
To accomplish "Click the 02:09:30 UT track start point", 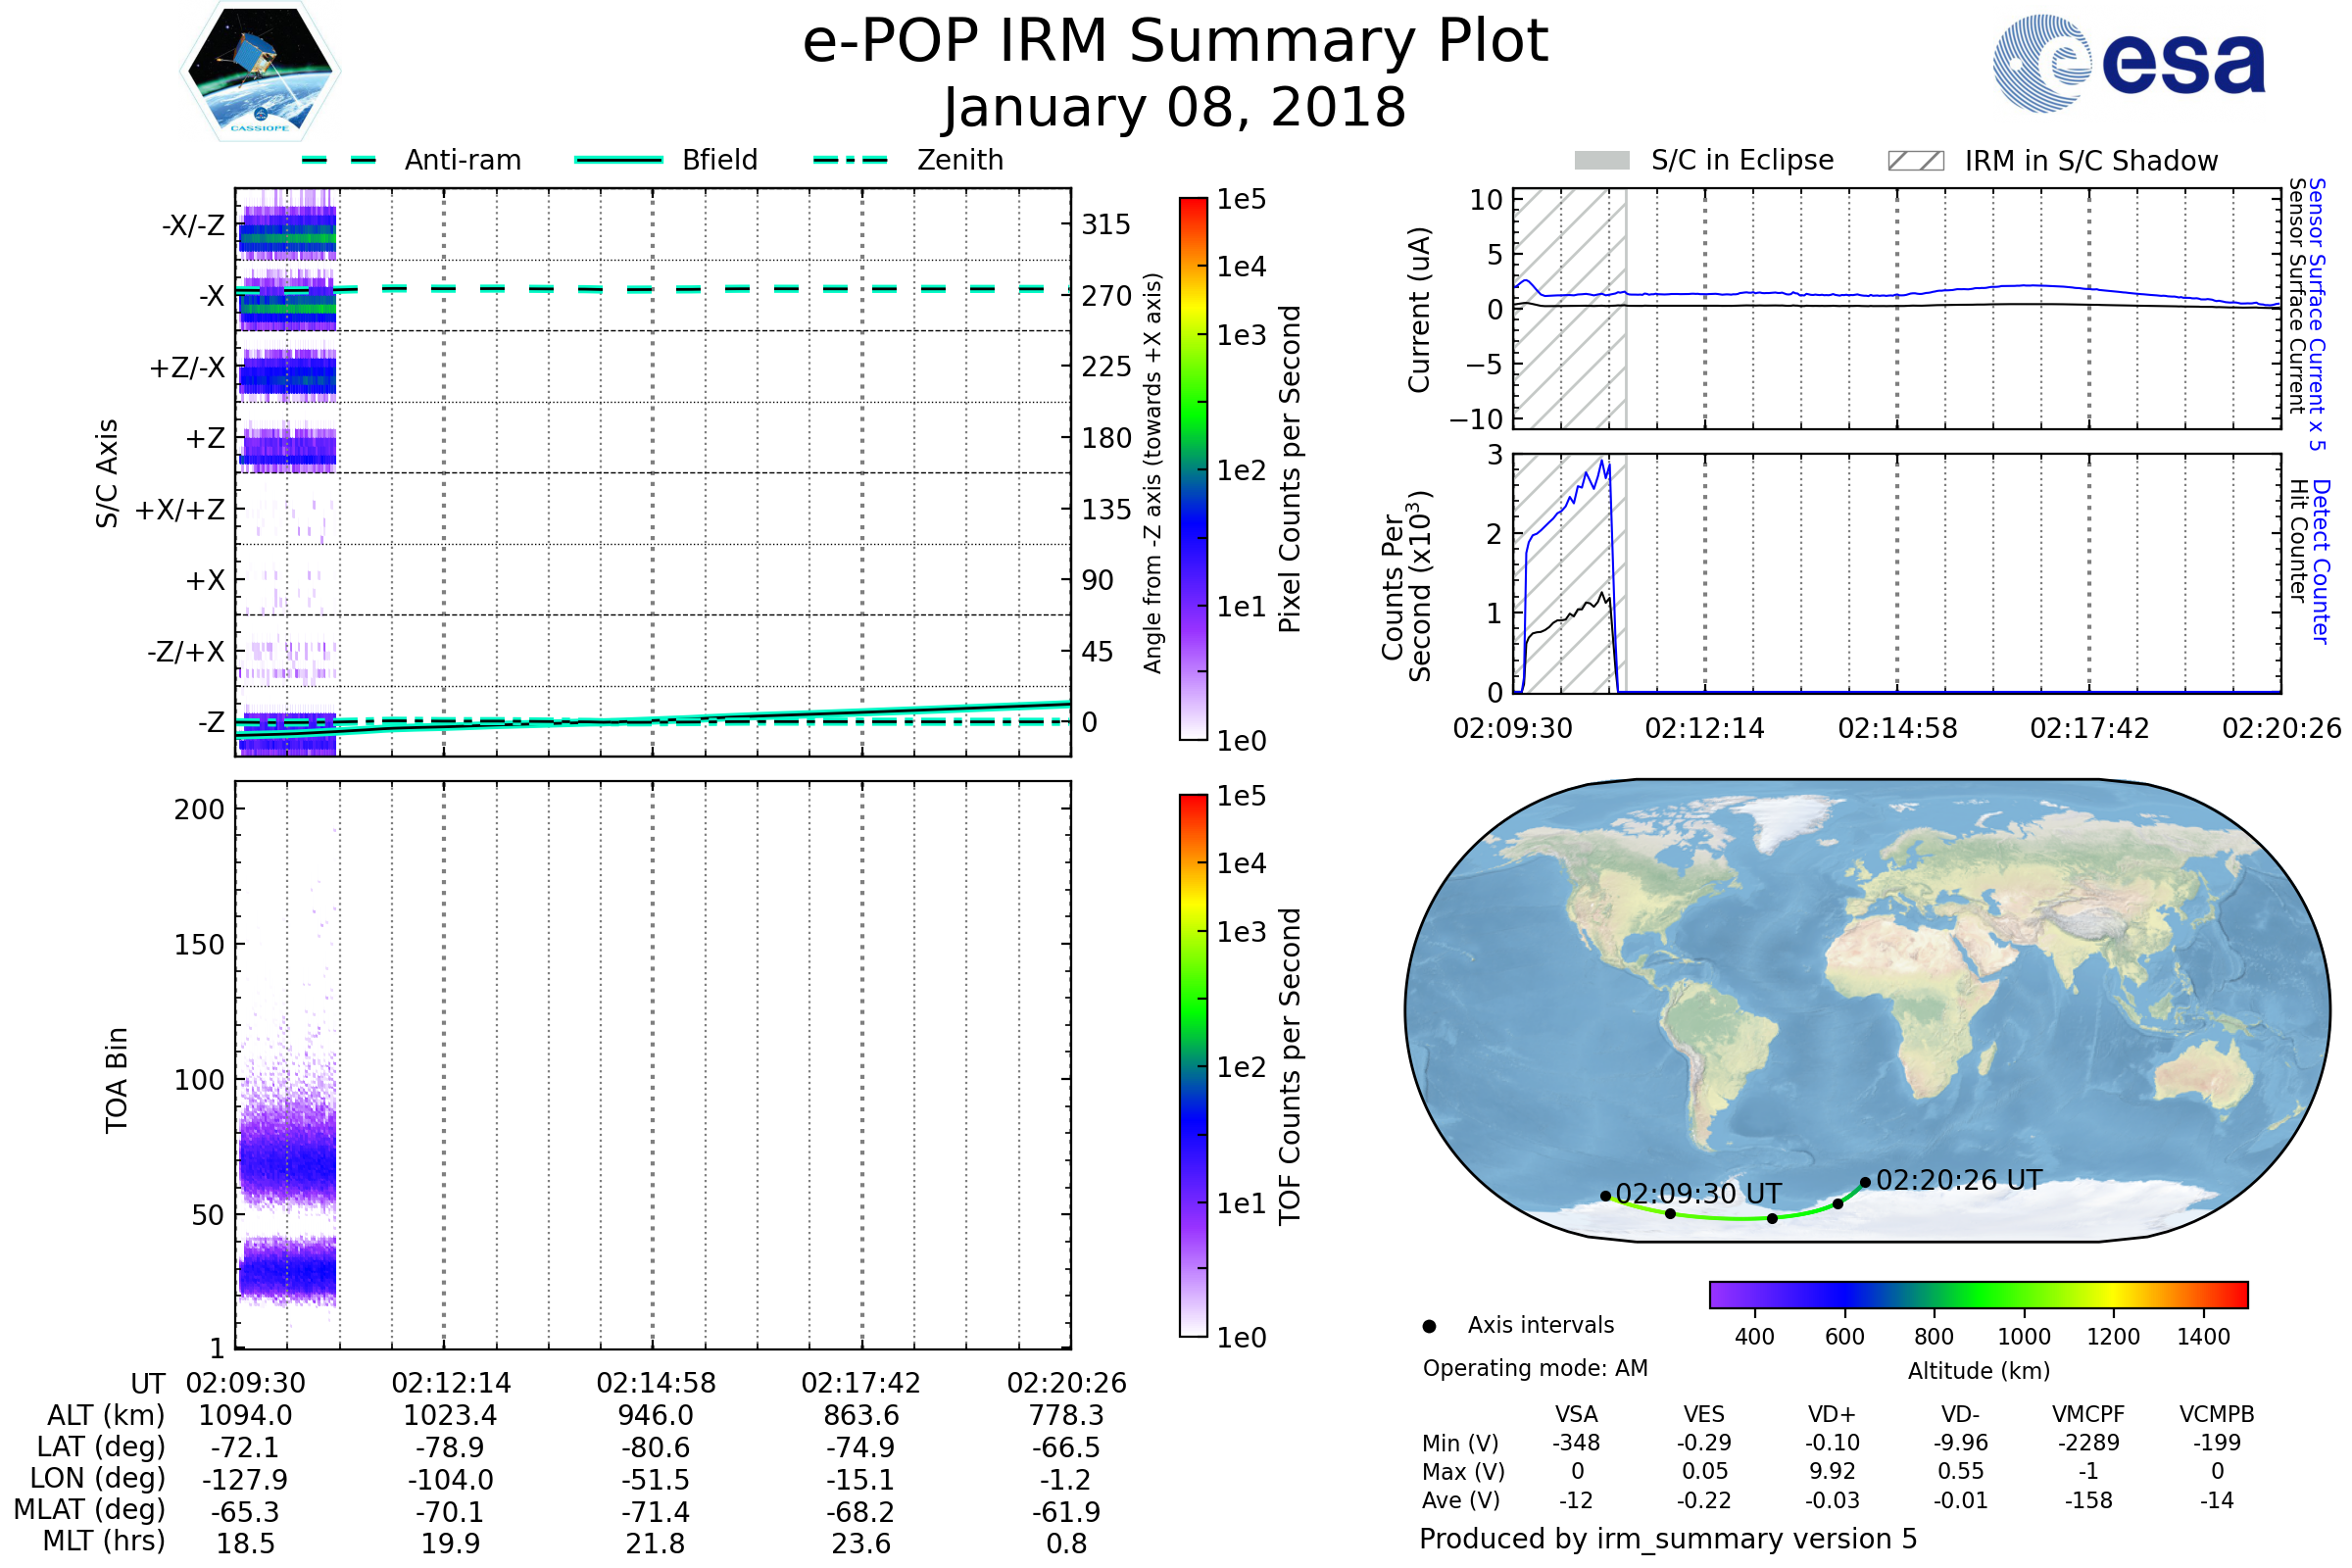I will (1605, 1196).
